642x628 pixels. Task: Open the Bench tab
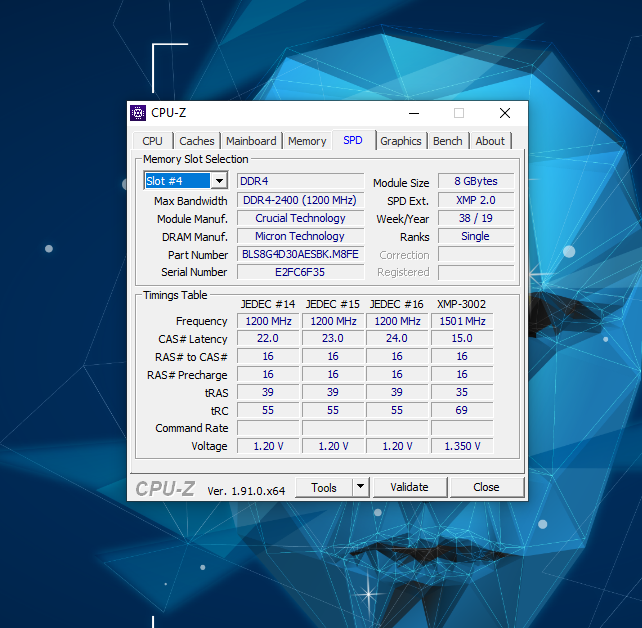[x=448, y=141]
